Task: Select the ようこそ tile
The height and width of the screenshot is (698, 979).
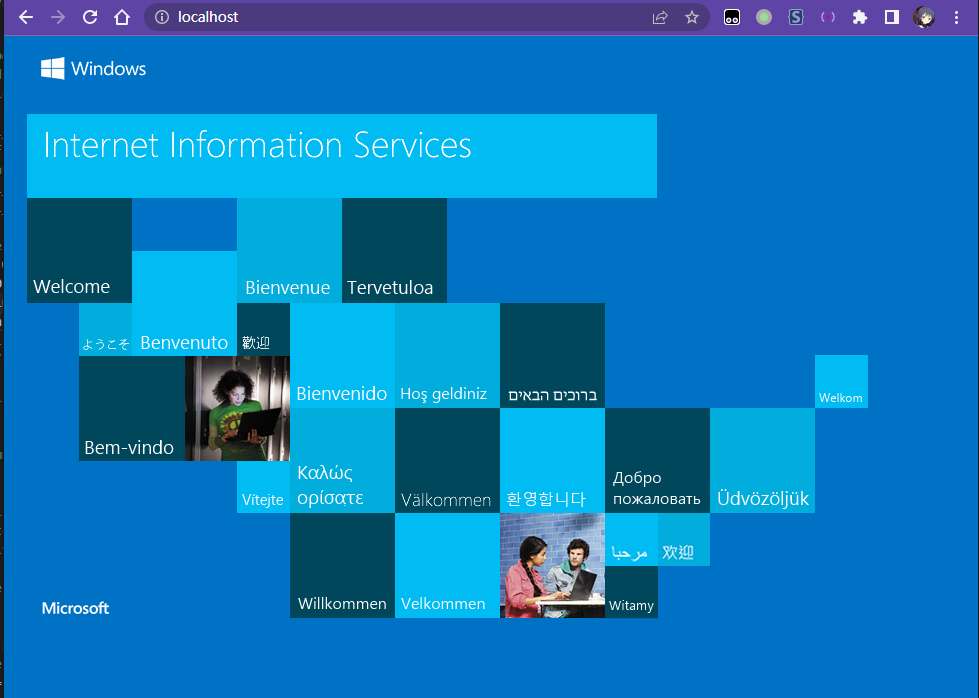Action: [x=106, y=329]
